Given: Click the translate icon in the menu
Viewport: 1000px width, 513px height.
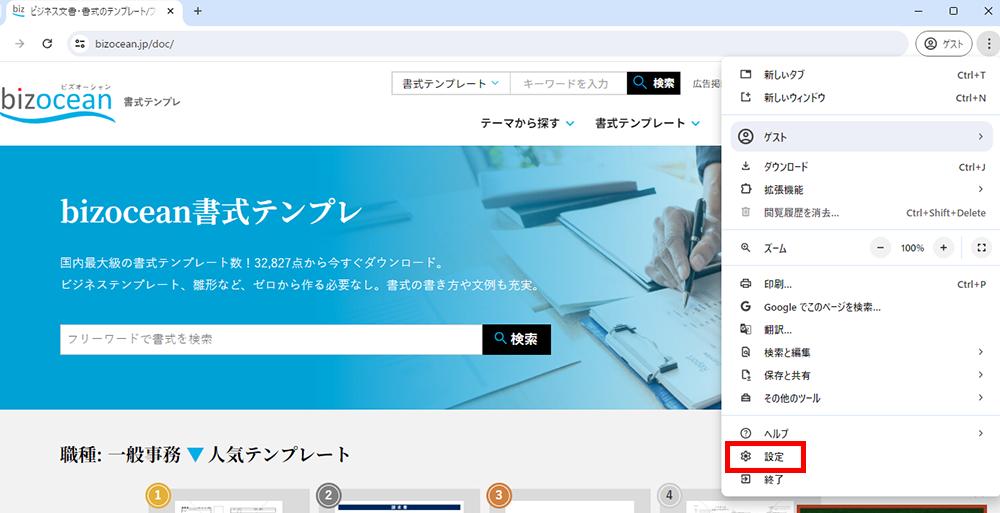Looking at the screenshot, I should (x=746, y=329).
